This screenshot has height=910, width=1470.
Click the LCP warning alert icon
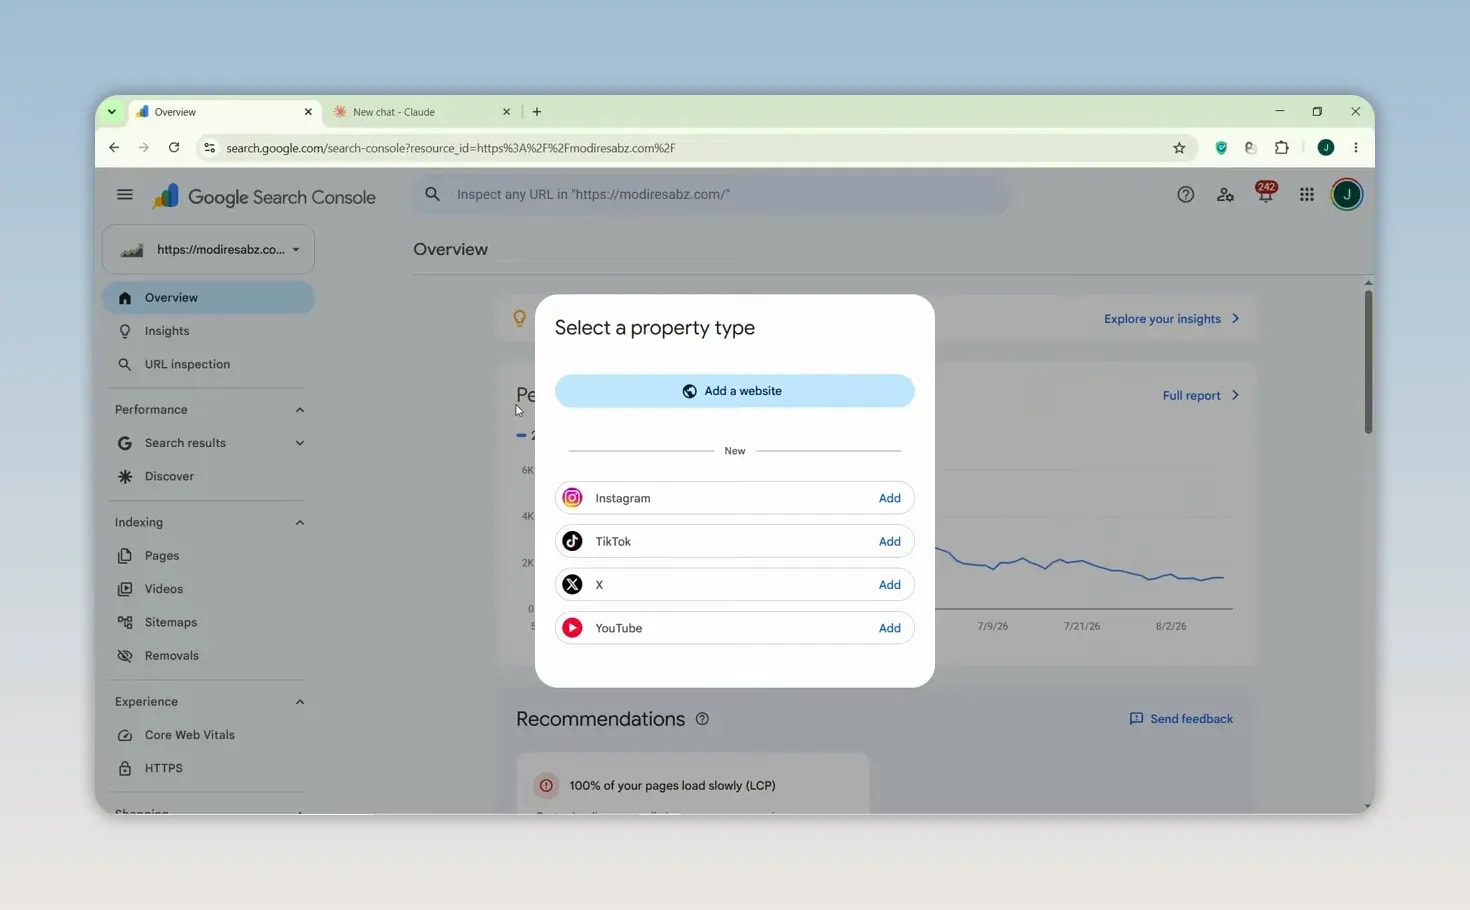[546, 786]
